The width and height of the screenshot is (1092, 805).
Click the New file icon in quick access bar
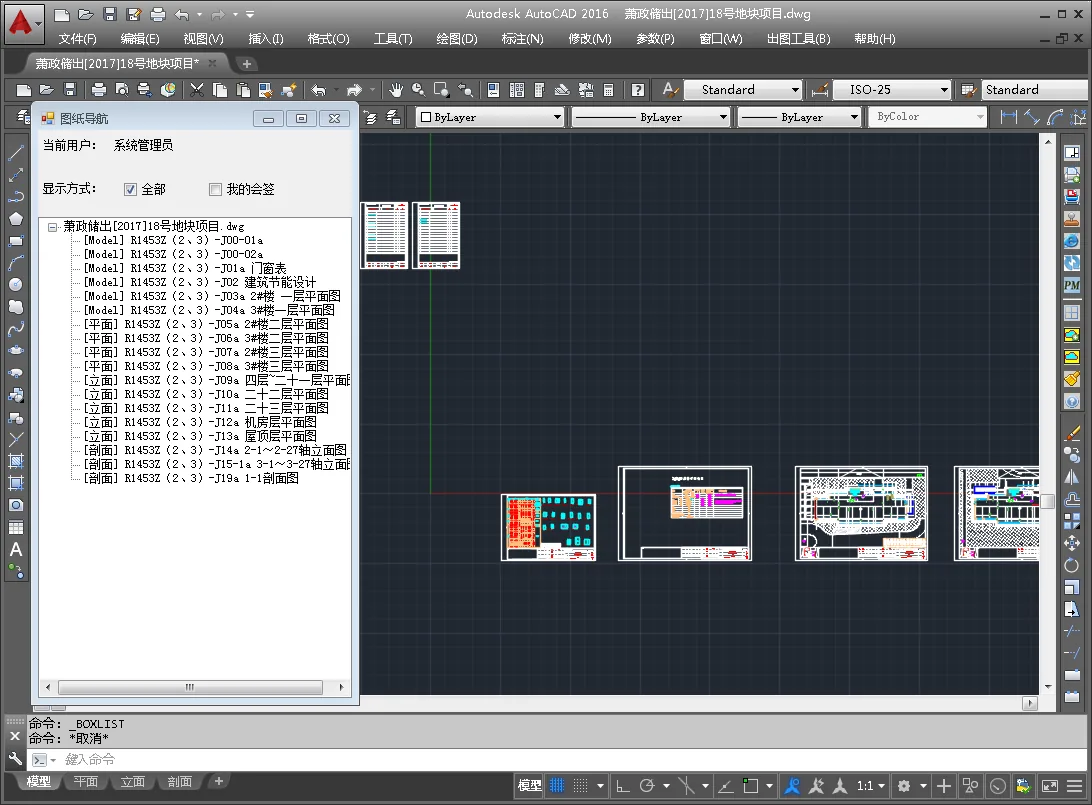[x=61, y=14]
